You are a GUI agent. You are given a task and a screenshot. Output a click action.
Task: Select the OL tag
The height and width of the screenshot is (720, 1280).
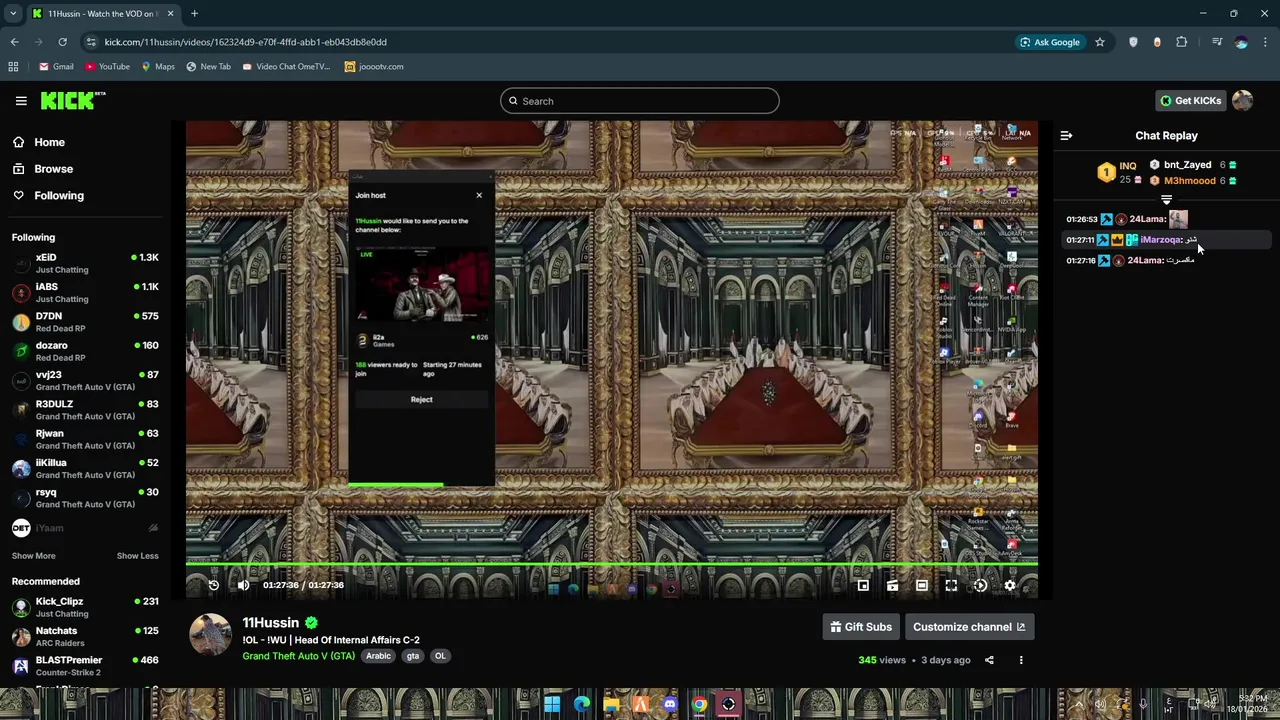pyautogui.click(x=440, y=656)
